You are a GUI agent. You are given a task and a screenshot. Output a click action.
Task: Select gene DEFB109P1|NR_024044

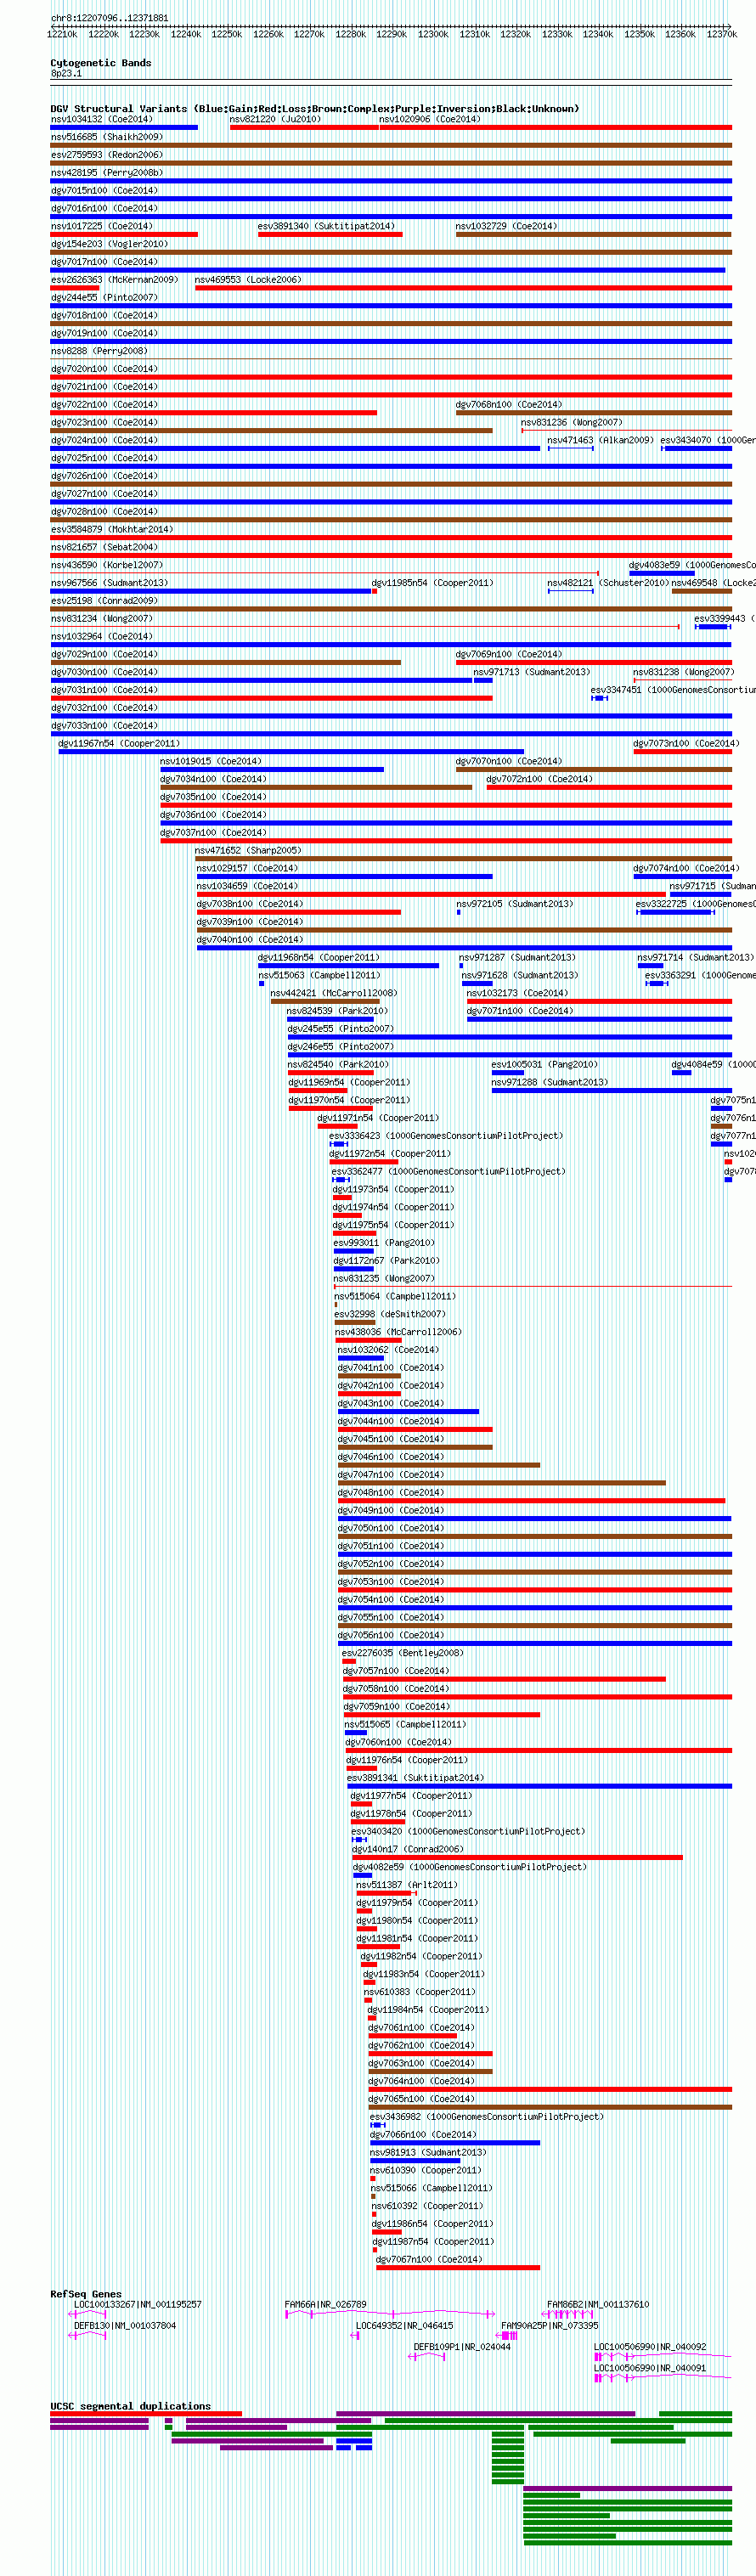[x=463, y=2346]
